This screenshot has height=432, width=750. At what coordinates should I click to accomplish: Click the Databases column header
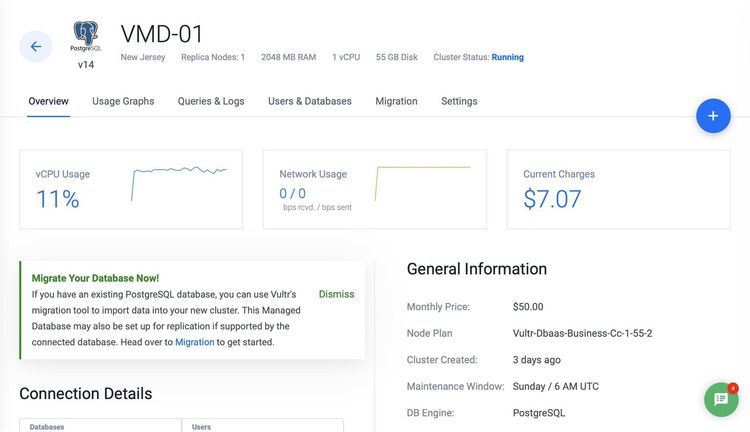click(x=47, y=427)
